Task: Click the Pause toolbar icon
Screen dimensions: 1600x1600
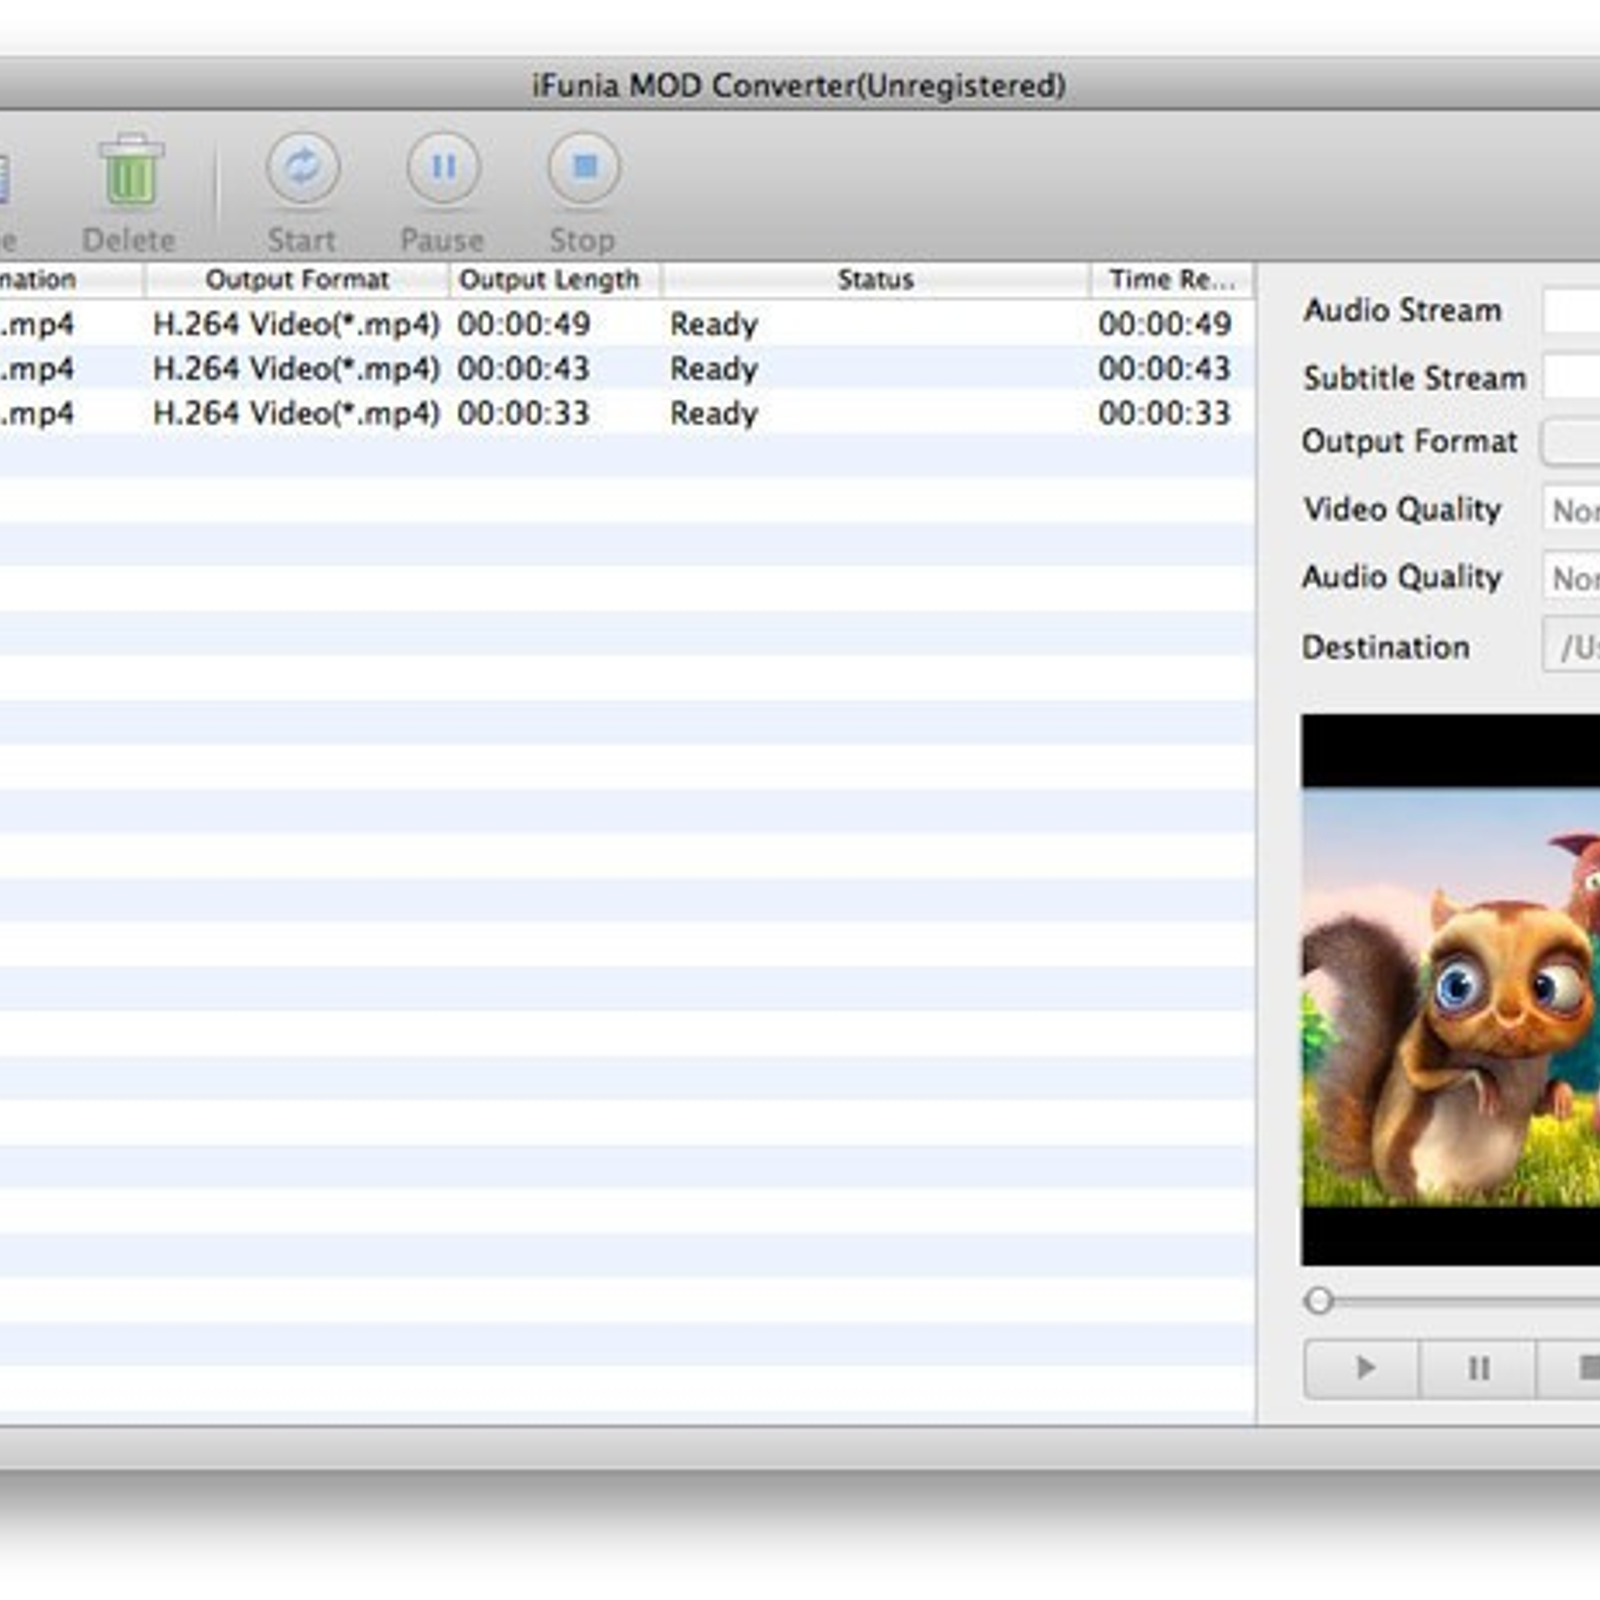Action: click(443, 168)
